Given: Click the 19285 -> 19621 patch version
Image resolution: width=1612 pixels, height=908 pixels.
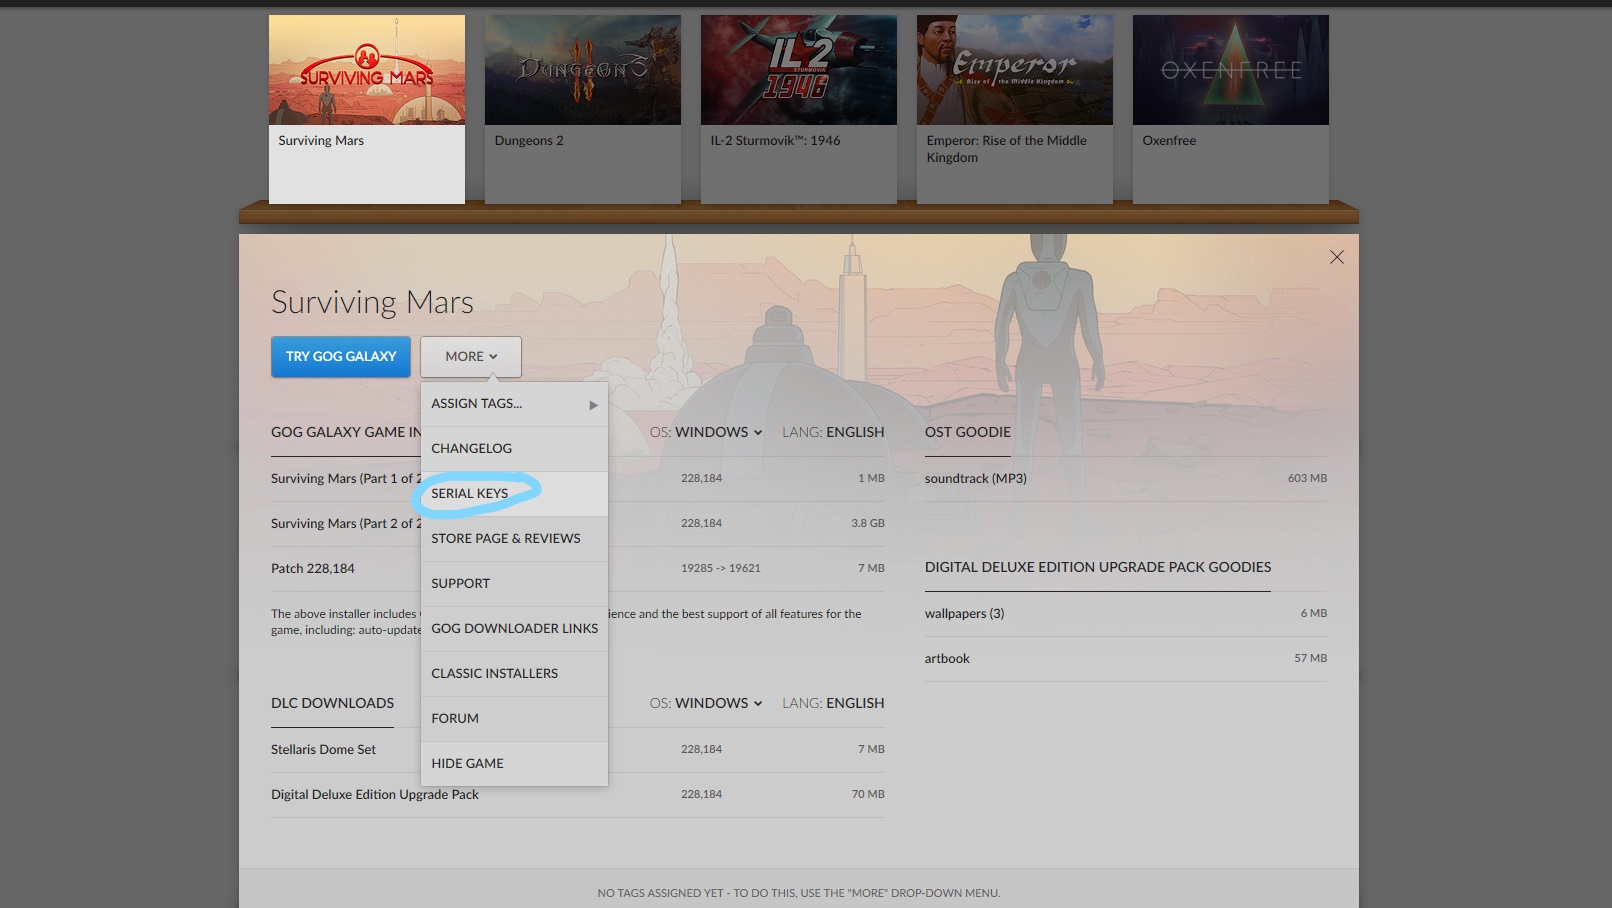Looking at the screenshot, I should pos(721,568).
